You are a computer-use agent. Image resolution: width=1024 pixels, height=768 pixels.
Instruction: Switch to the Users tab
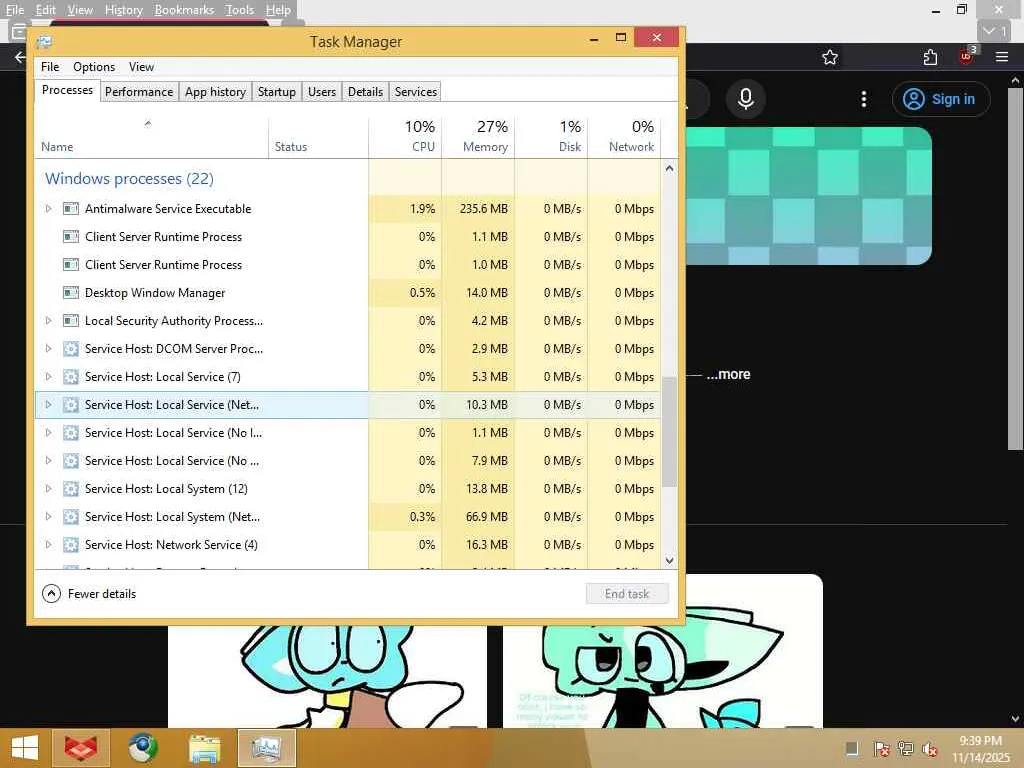tap(322, 92)
